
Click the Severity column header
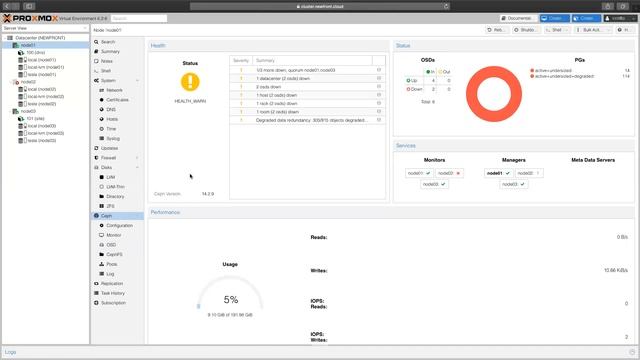[241, 60]
